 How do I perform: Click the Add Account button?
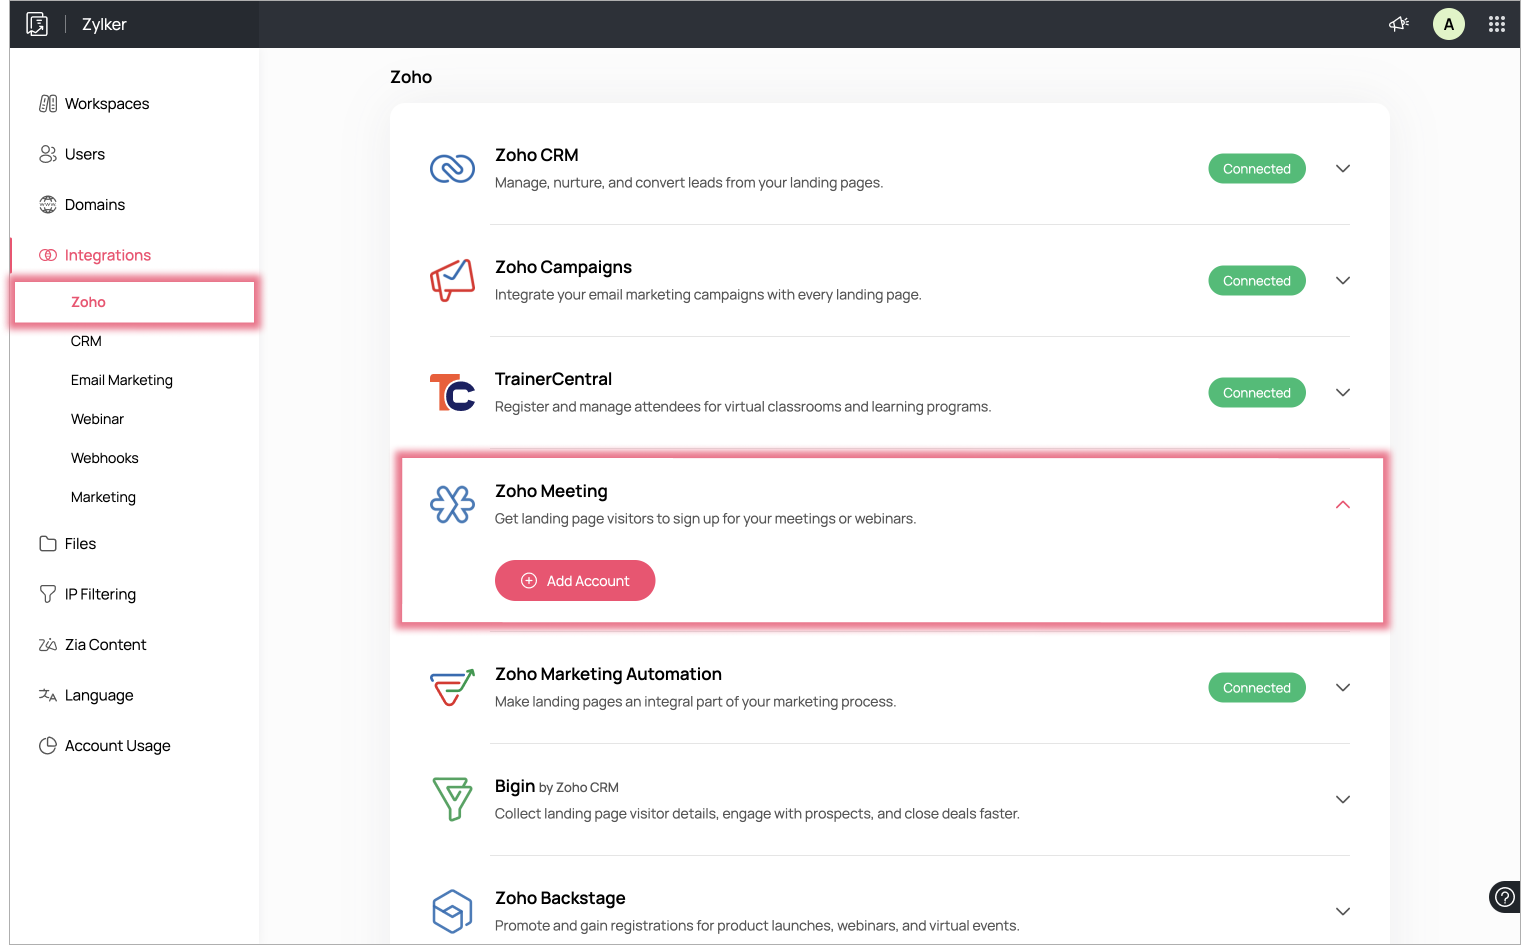pyautogui.click(x=575, y=581)
